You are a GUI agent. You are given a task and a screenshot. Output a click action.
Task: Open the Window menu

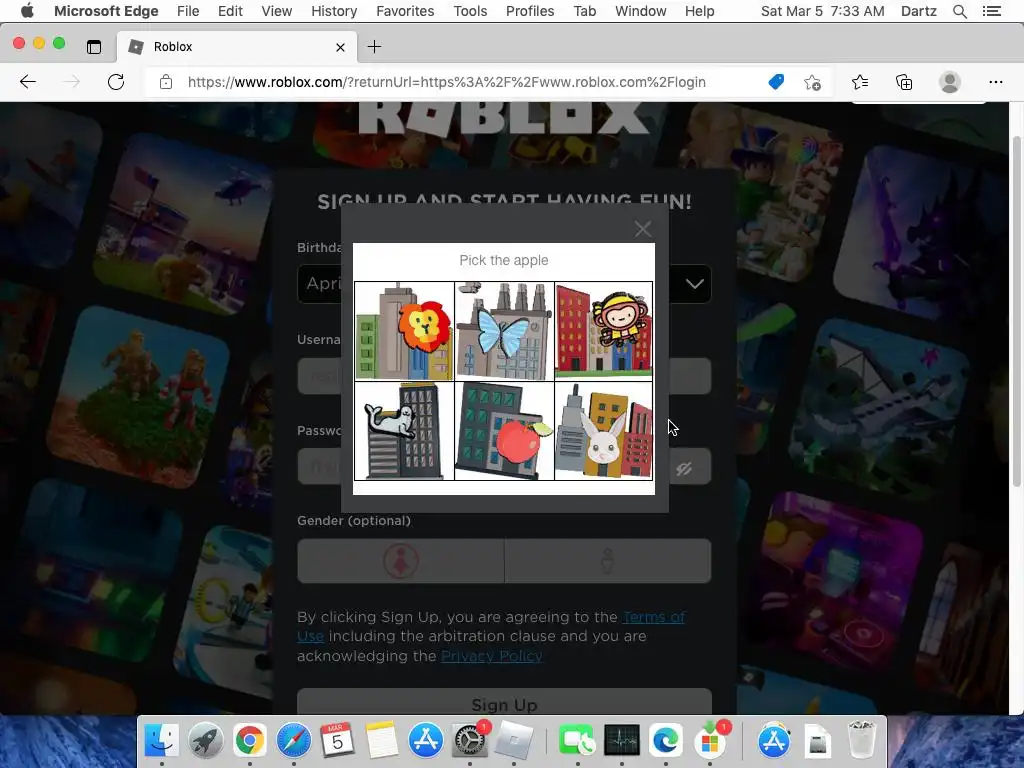[641, 11]
